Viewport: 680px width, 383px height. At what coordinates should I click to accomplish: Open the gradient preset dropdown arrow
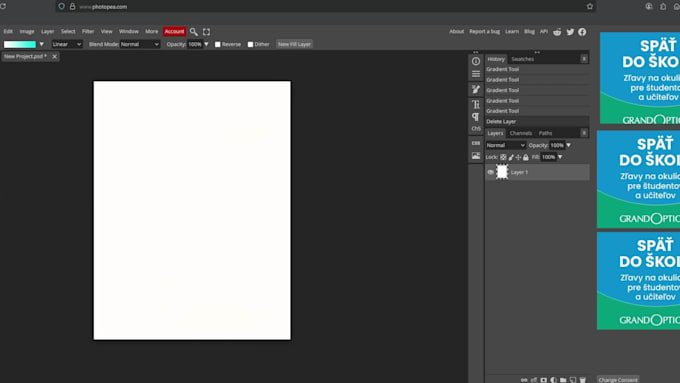click(41, 44)
